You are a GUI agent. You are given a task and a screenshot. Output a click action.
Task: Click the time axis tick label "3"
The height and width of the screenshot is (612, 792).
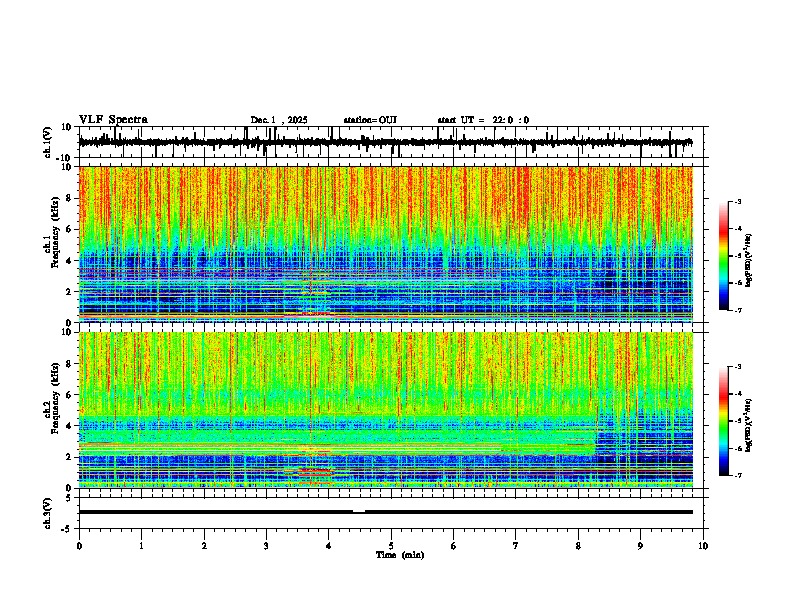pos(266,546)
